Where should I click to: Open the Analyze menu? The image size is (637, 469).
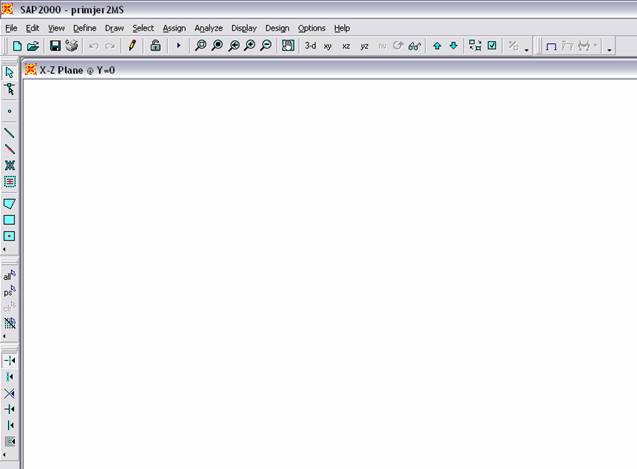[x=208, y=28]
